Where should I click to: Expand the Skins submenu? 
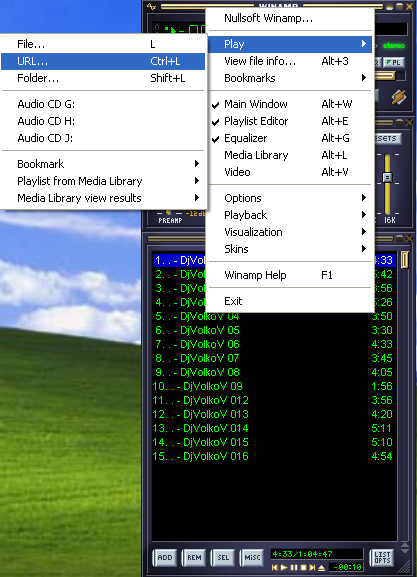(x=290, y=249)
